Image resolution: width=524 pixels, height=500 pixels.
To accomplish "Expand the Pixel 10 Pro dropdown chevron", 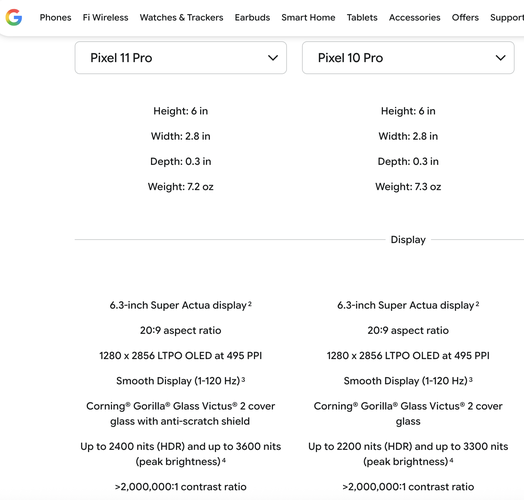I will pos(500,58).
